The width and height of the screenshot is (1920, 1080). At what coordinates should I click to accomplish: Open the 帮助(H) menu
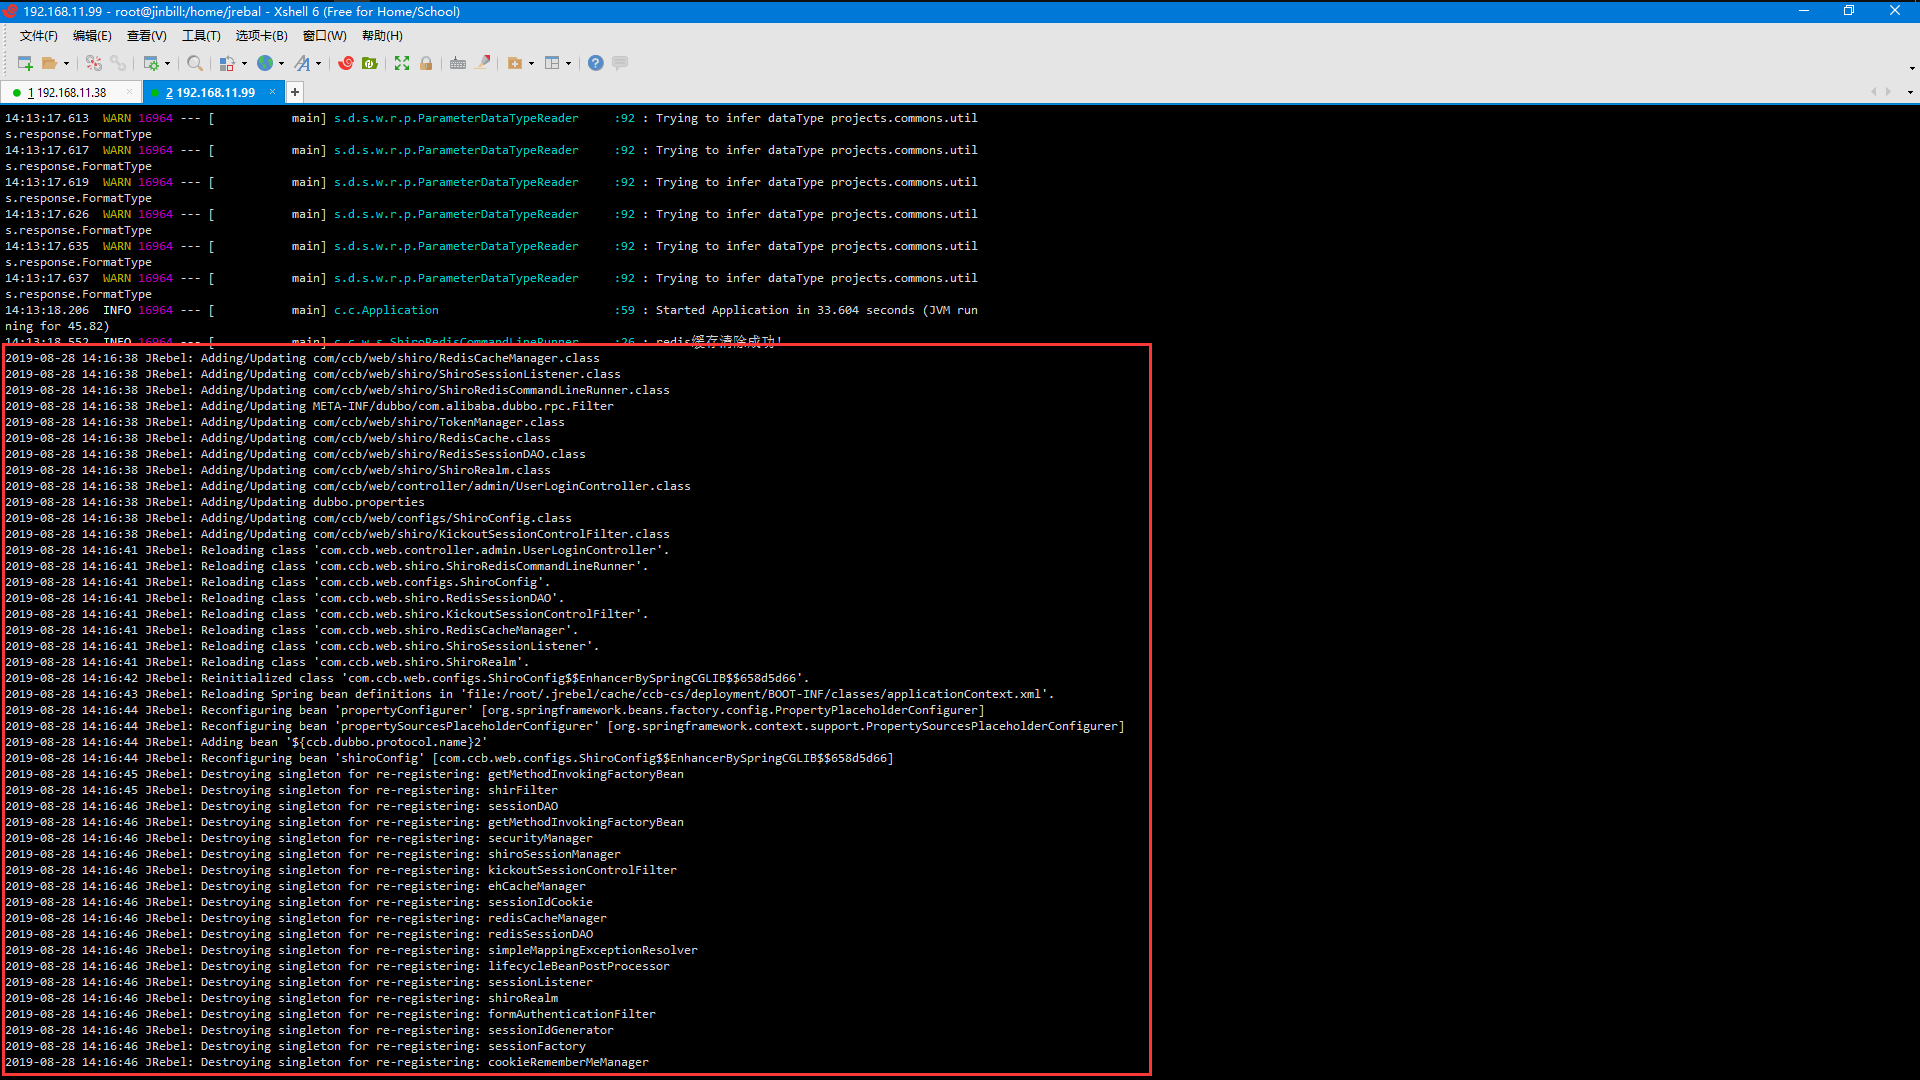[x=382, y=36]
